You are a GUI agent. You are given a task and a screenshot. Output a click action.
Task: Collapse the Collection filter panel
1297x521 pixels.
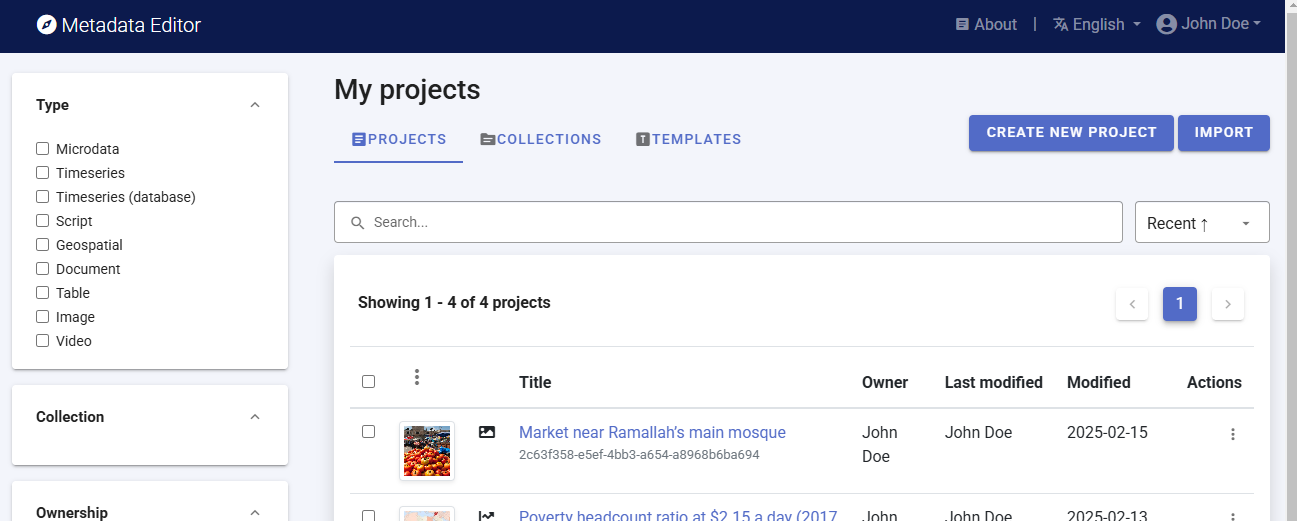pos(255,417)
